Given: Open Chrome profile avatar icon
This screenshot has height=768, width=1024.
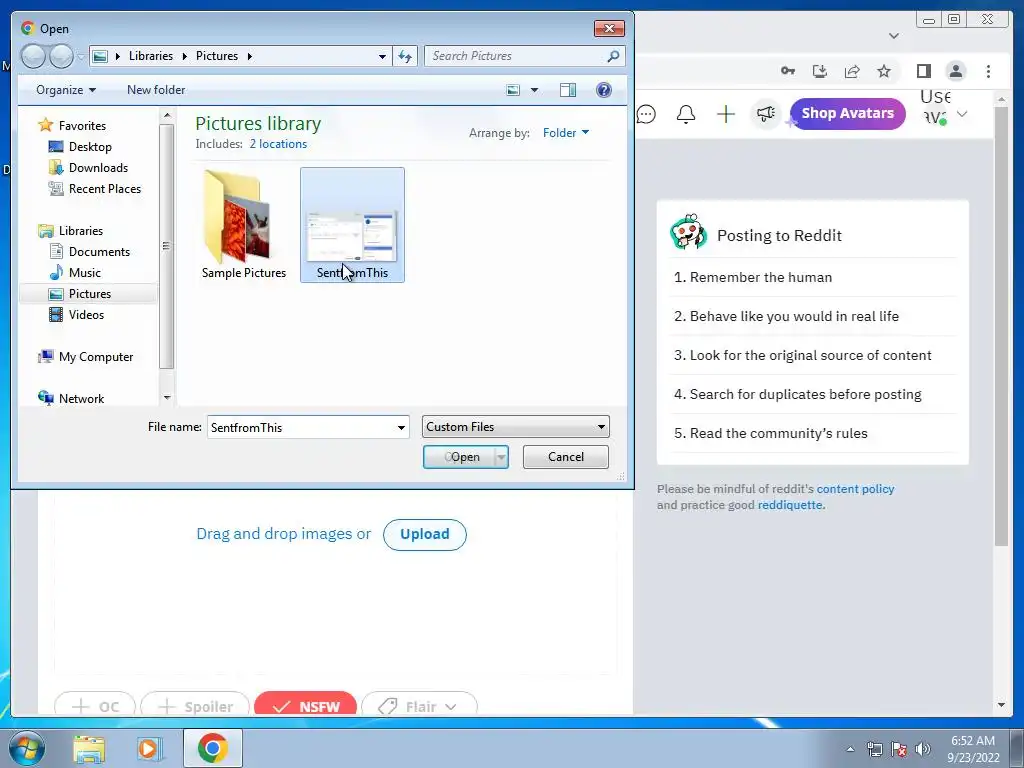Looking at the screenshot, I should [x=955, y=71].
